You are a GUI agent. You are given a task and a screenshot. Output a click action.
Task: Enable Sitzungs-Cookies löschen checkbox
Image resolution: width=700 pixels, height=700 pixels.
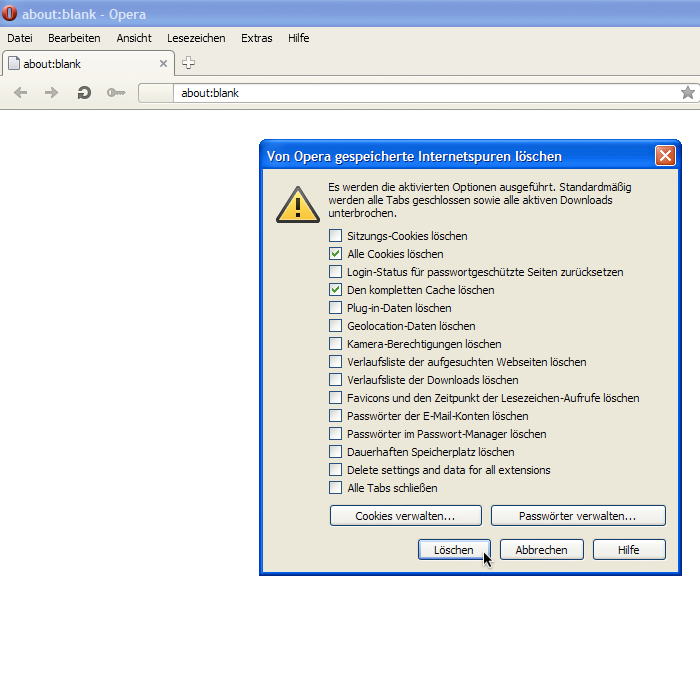(335, 235)
